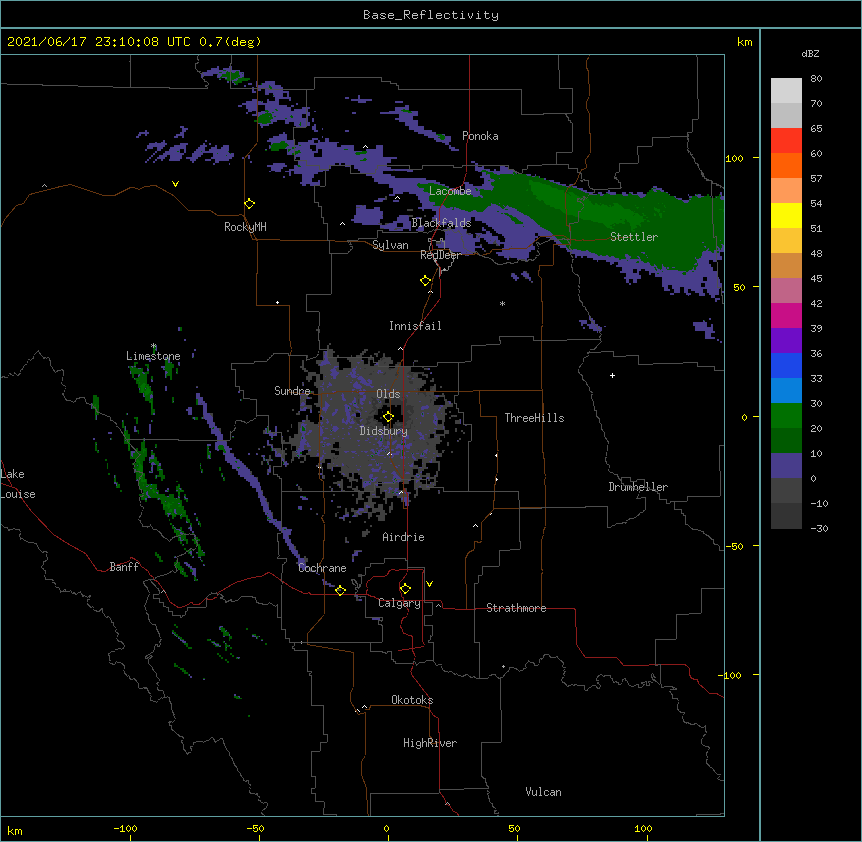
Task: Pick the blue 36–33 dBZ legend swatch
Action: coord(786,365)
